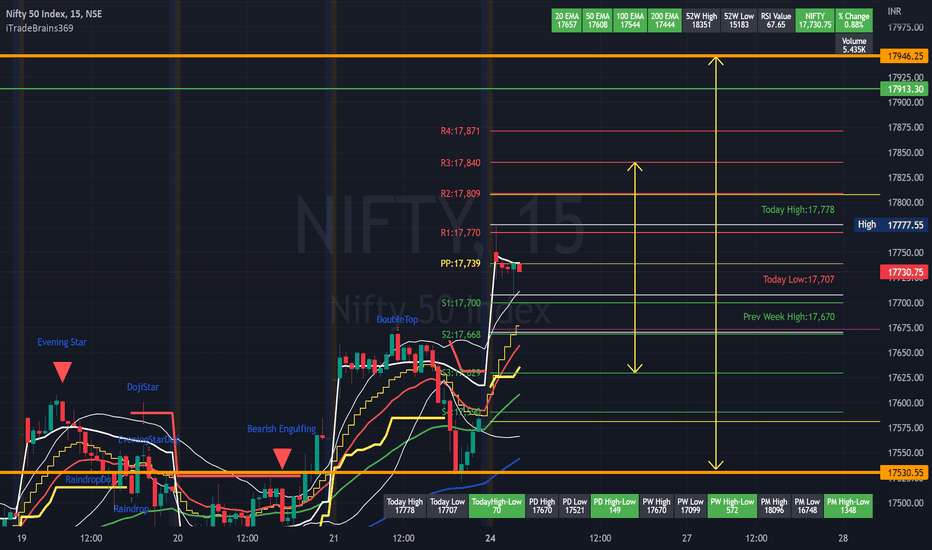932x550 pixels.
Task: Click the iTradeBrains369 author name
Action: coord(39,28)
